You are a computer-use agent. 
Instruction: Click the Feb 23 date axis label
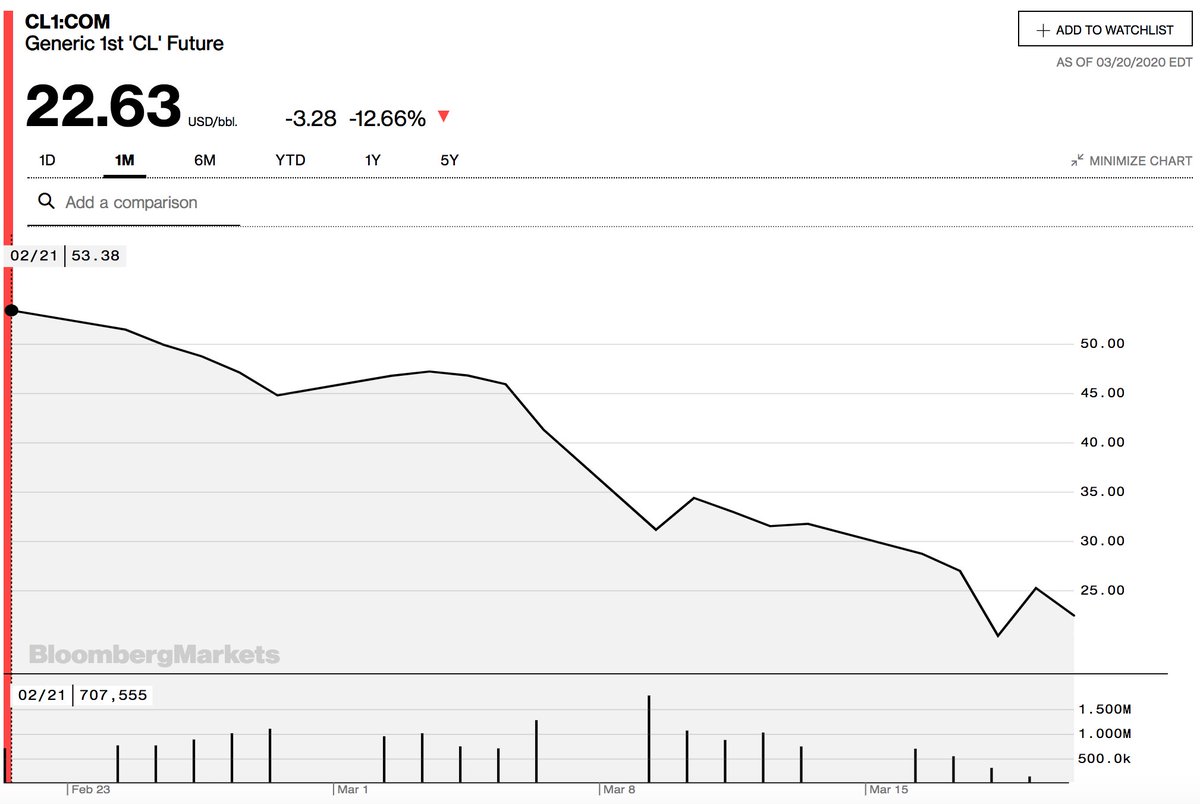[87, 790]
